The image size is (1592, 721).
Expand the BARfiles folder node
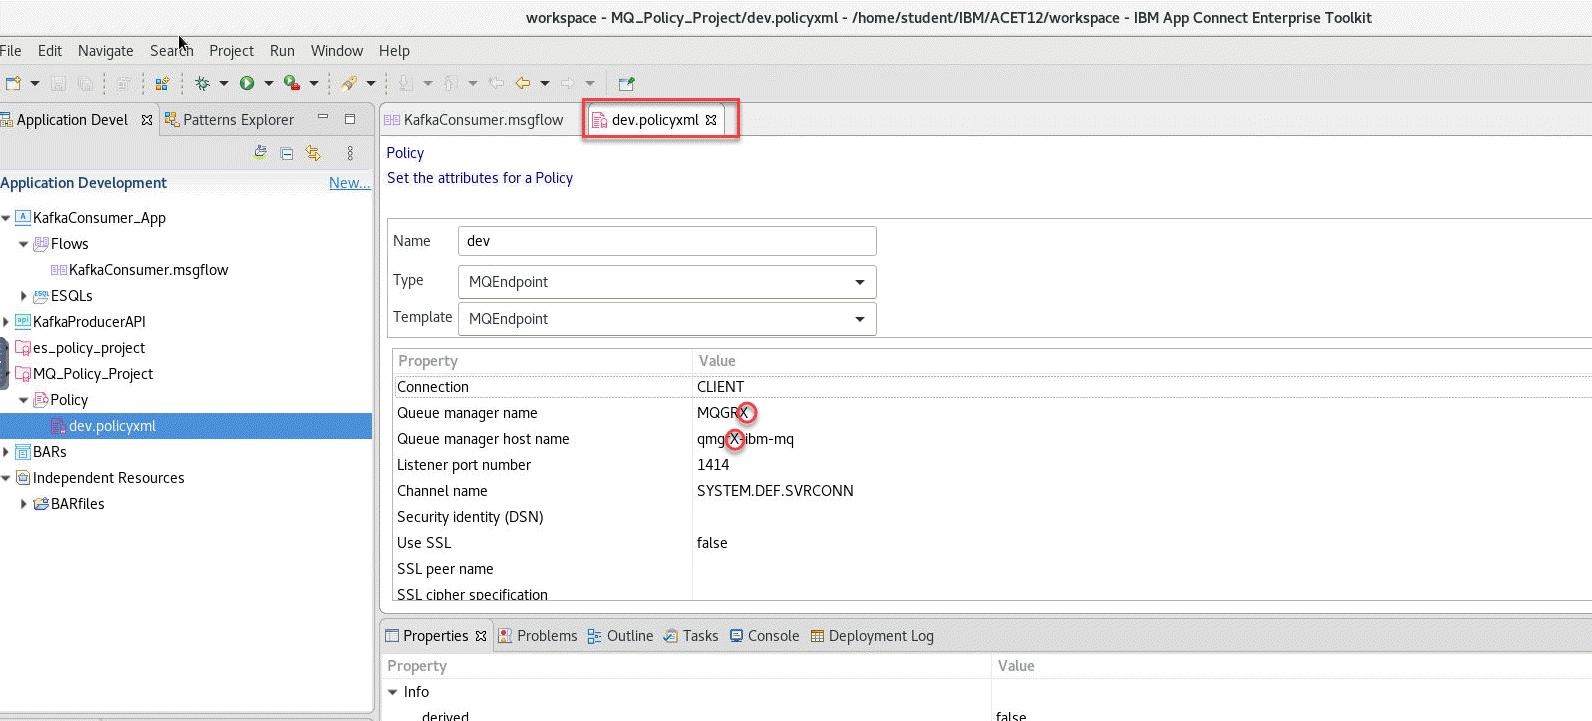pyautogui.click(x=24, y=504)
